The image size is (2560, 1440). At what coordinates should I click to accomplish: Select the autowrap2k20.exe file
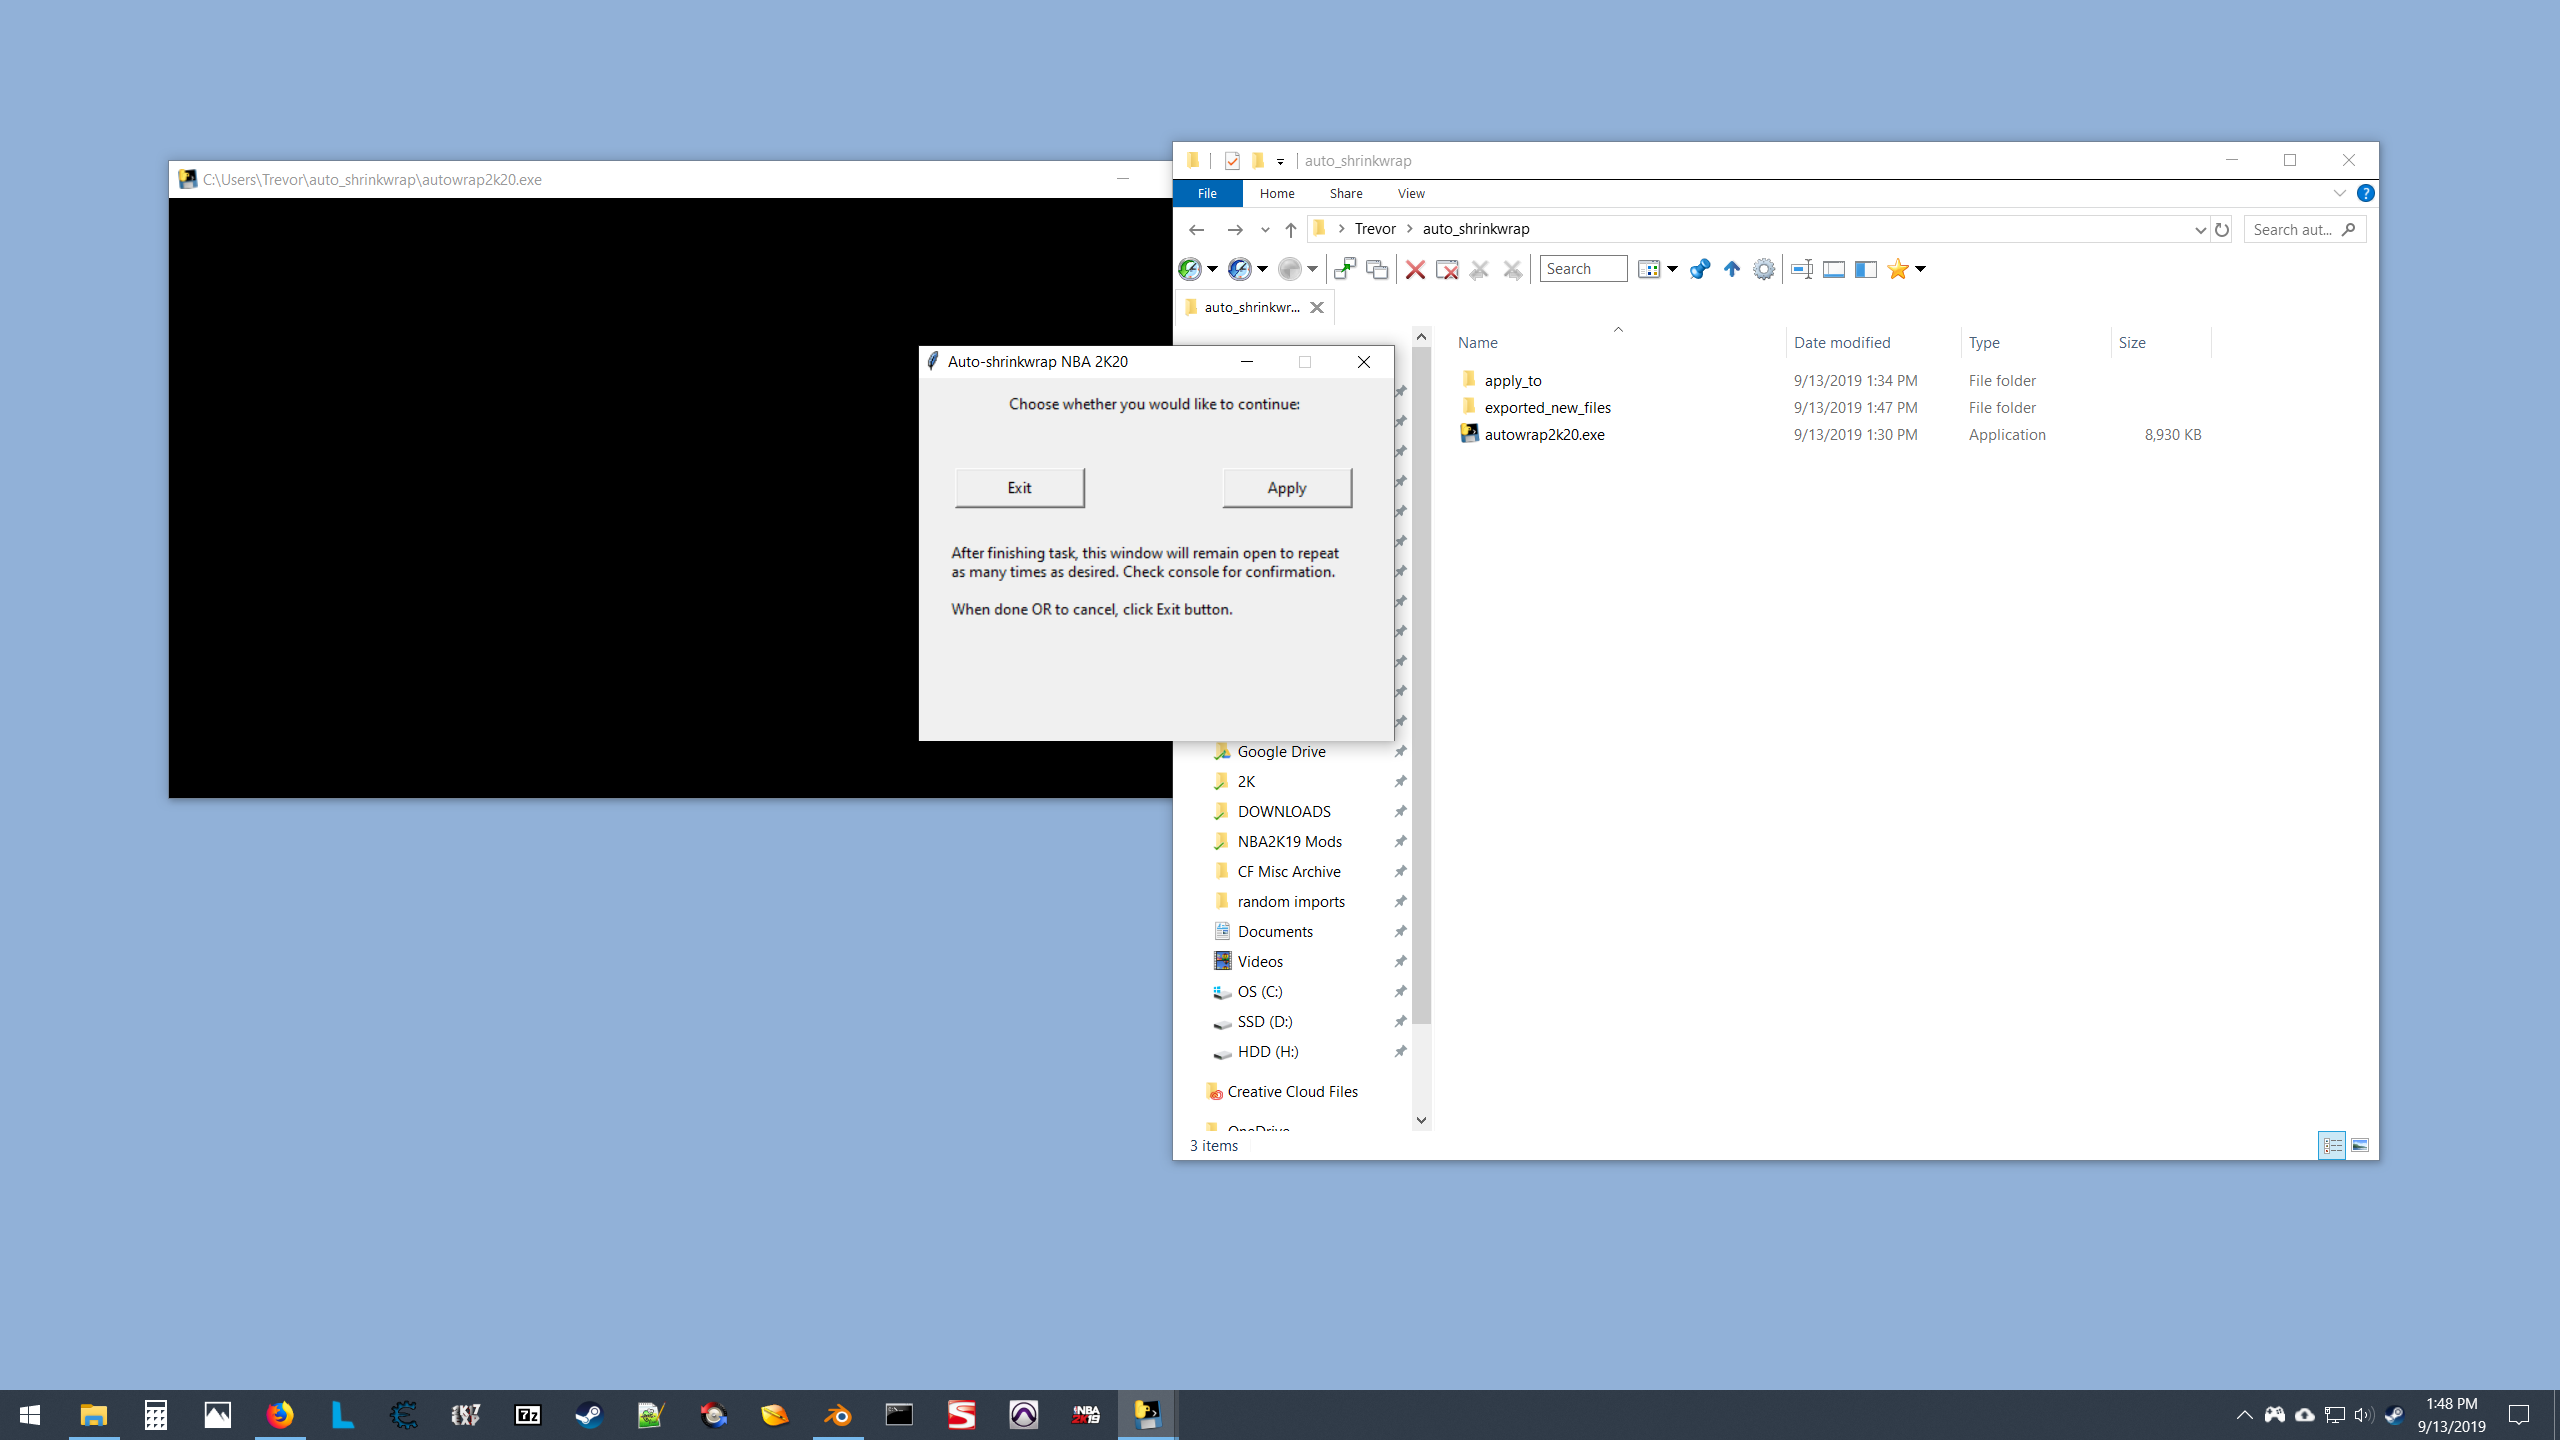(x=1544, y=434)
